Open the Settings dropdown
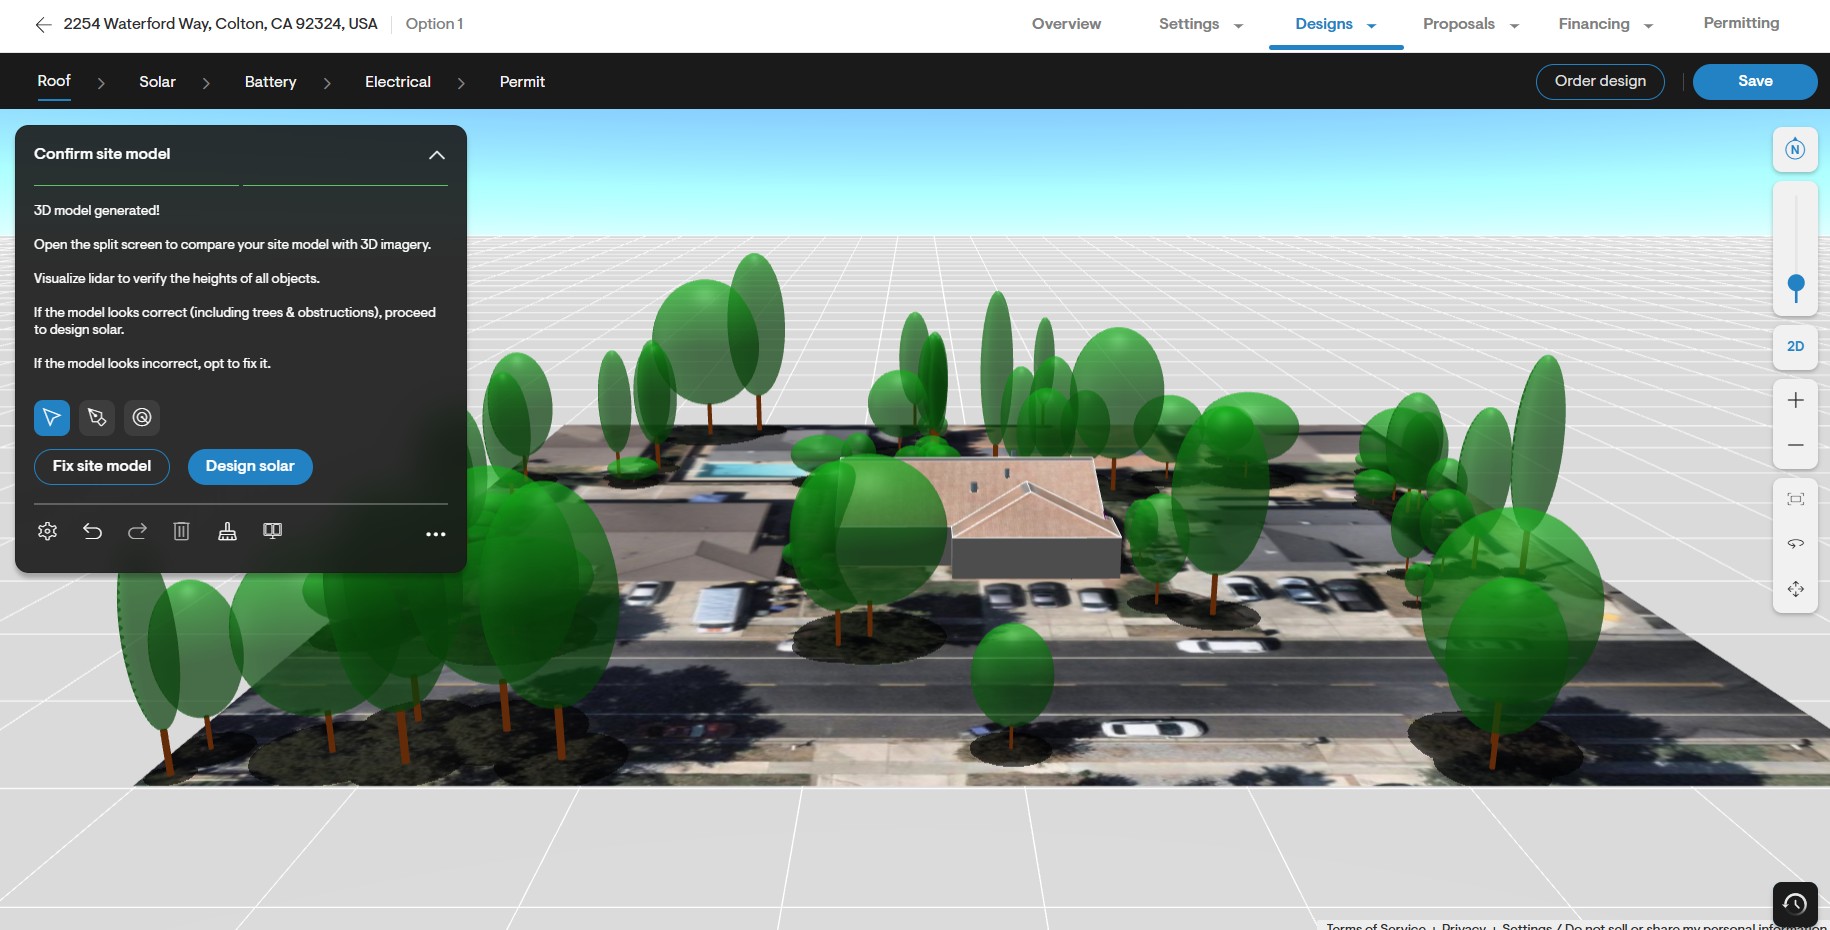The image size is (1830, 930). (1201, 24)
